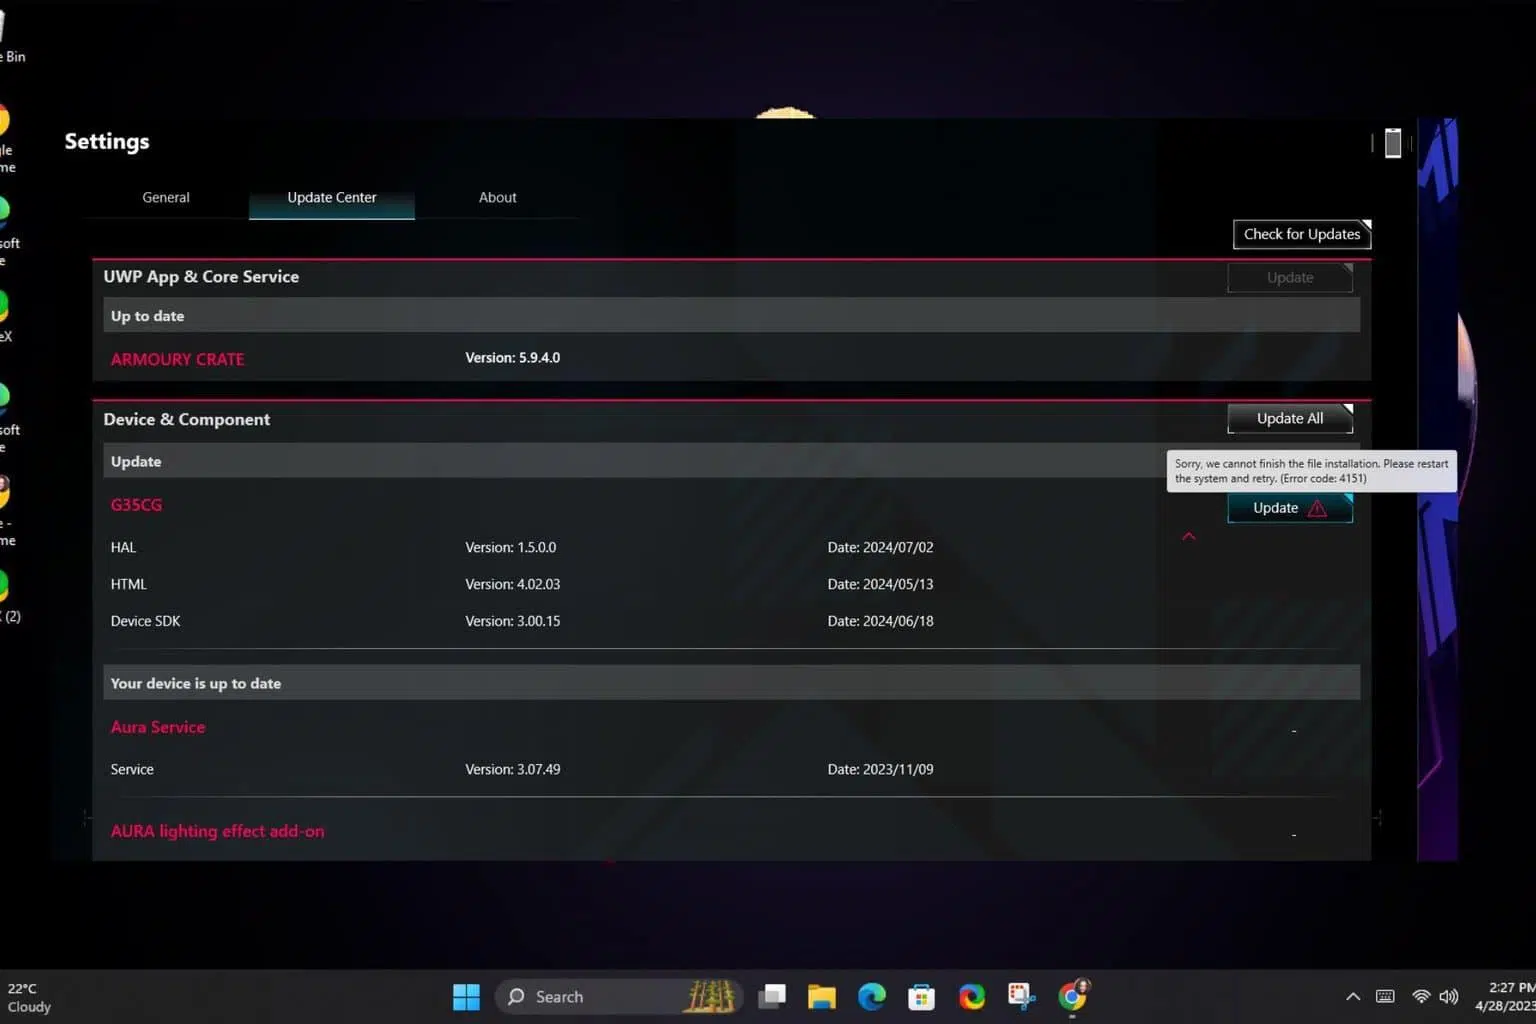The image size is (1536, 1024).
Task: Open Snipping Tool from the taskbar
Action: click(x=1021, y=996)
